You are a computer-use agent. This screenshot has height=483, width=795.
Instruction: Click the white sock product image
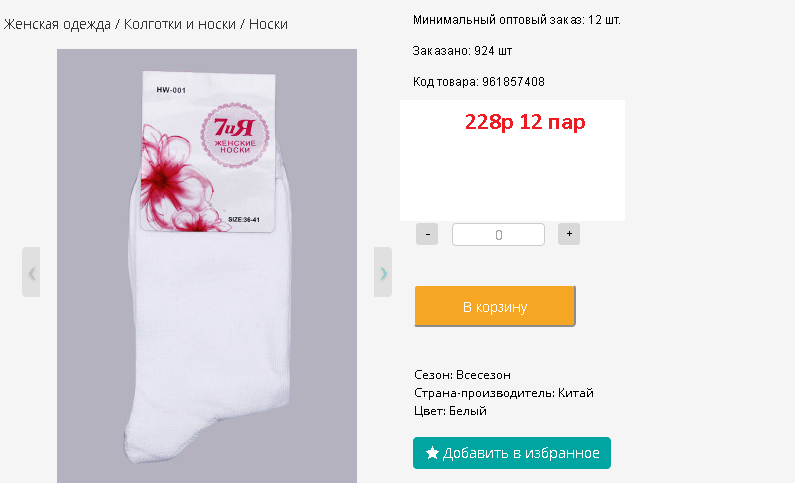pyautogui.click(x=207, y=266)
